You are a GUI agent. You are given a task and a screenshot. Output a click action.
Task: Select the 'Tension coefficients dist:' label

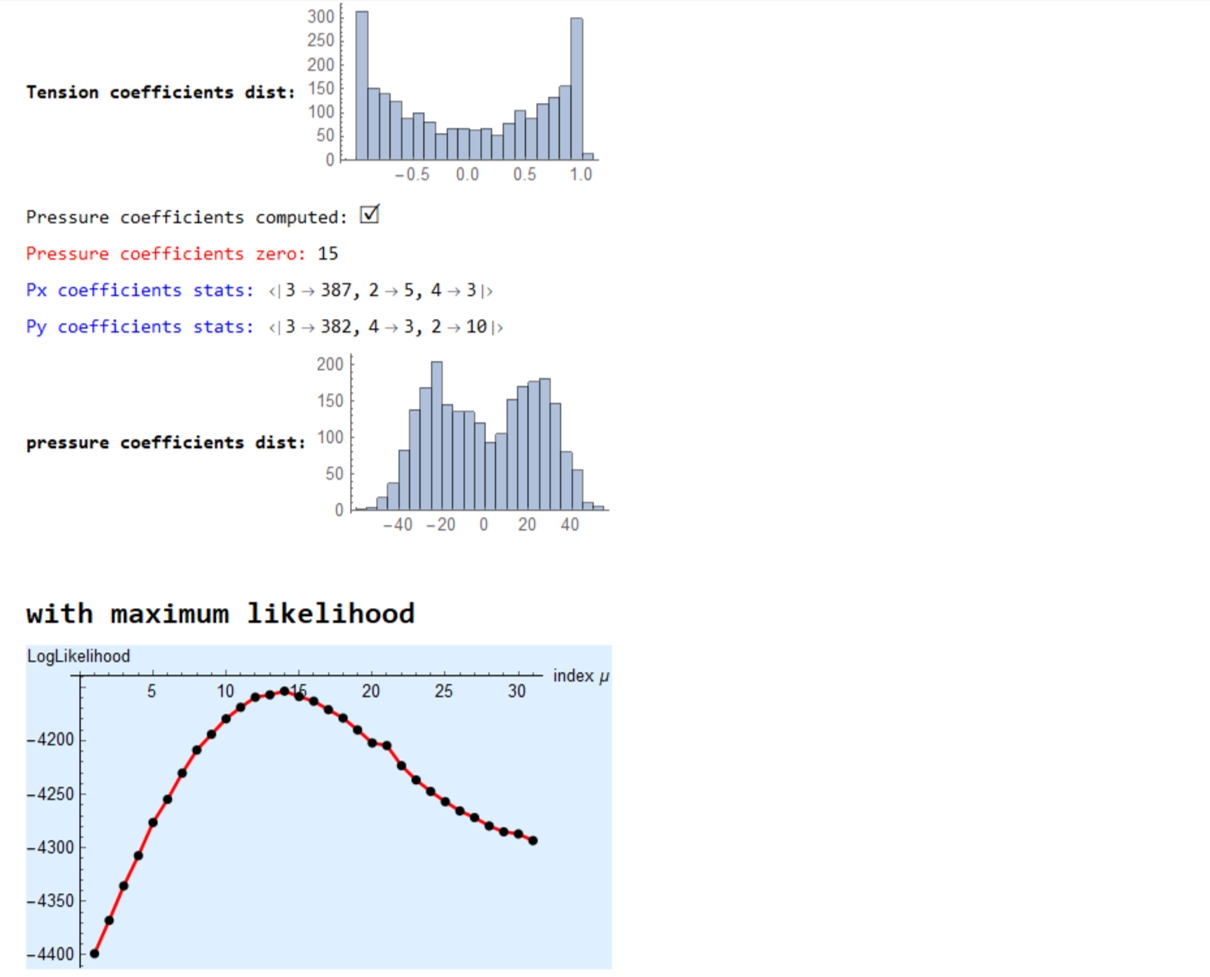(x=161, y=92)
